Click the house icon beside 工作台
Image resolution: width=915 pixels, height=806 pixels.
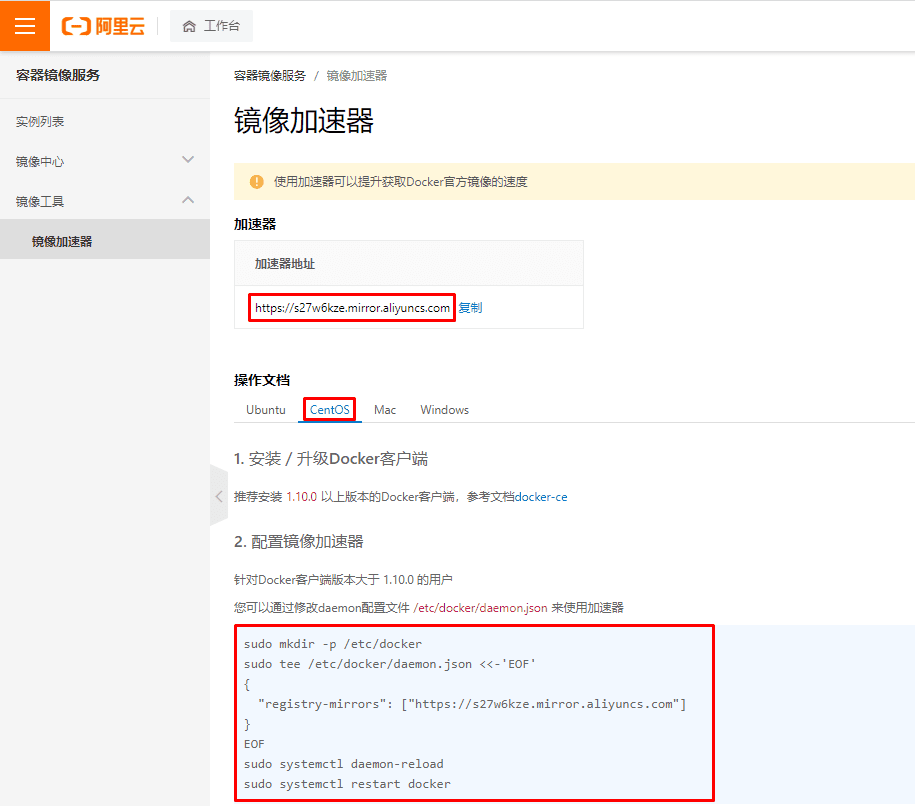(x=189, y=26)
